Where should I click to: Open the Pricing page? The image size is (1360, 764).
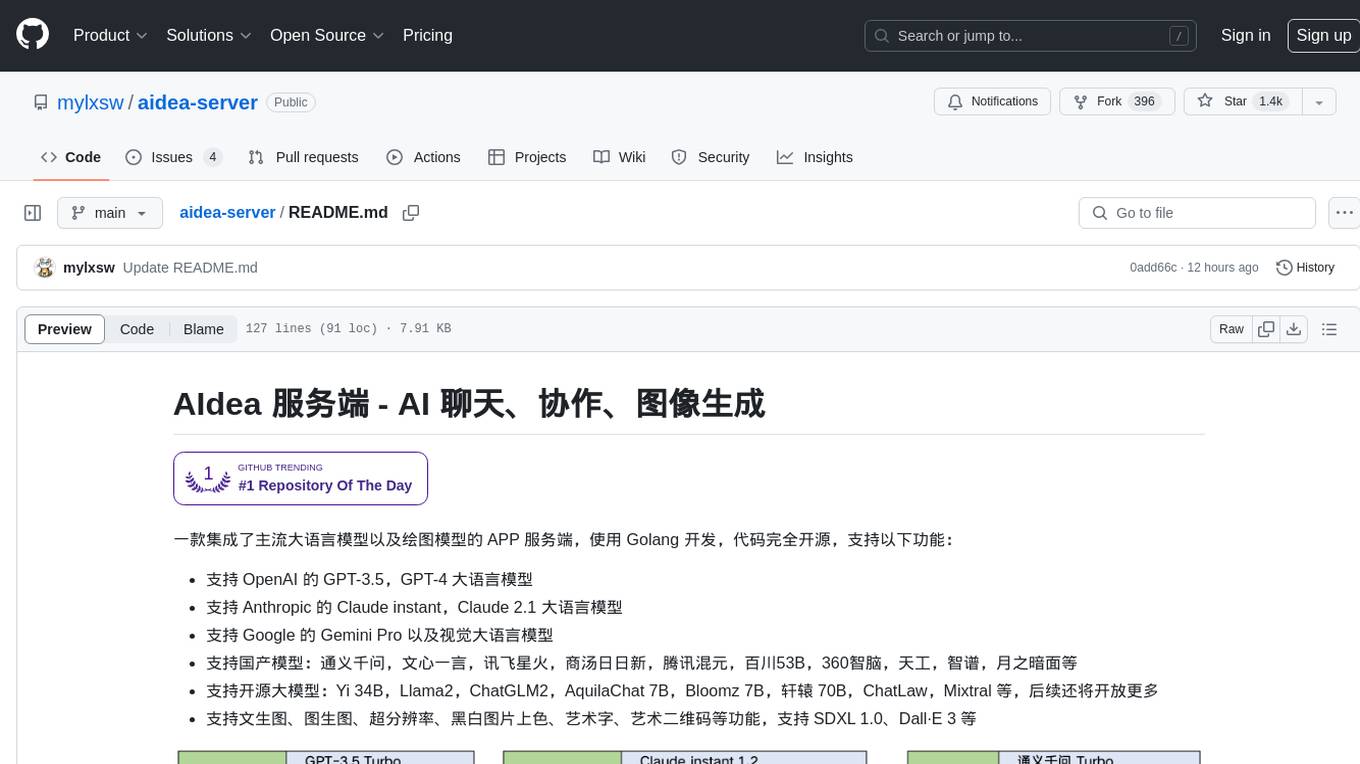[x=427, y=35]
